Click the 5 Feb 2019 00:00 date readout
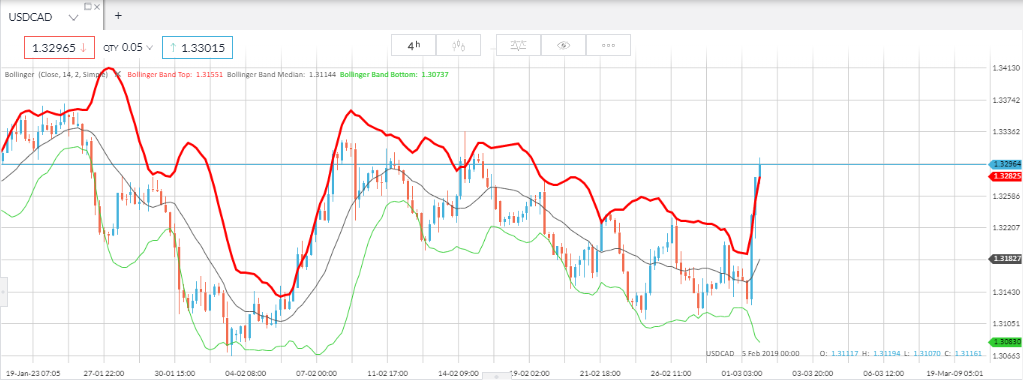 coord(770,353)
